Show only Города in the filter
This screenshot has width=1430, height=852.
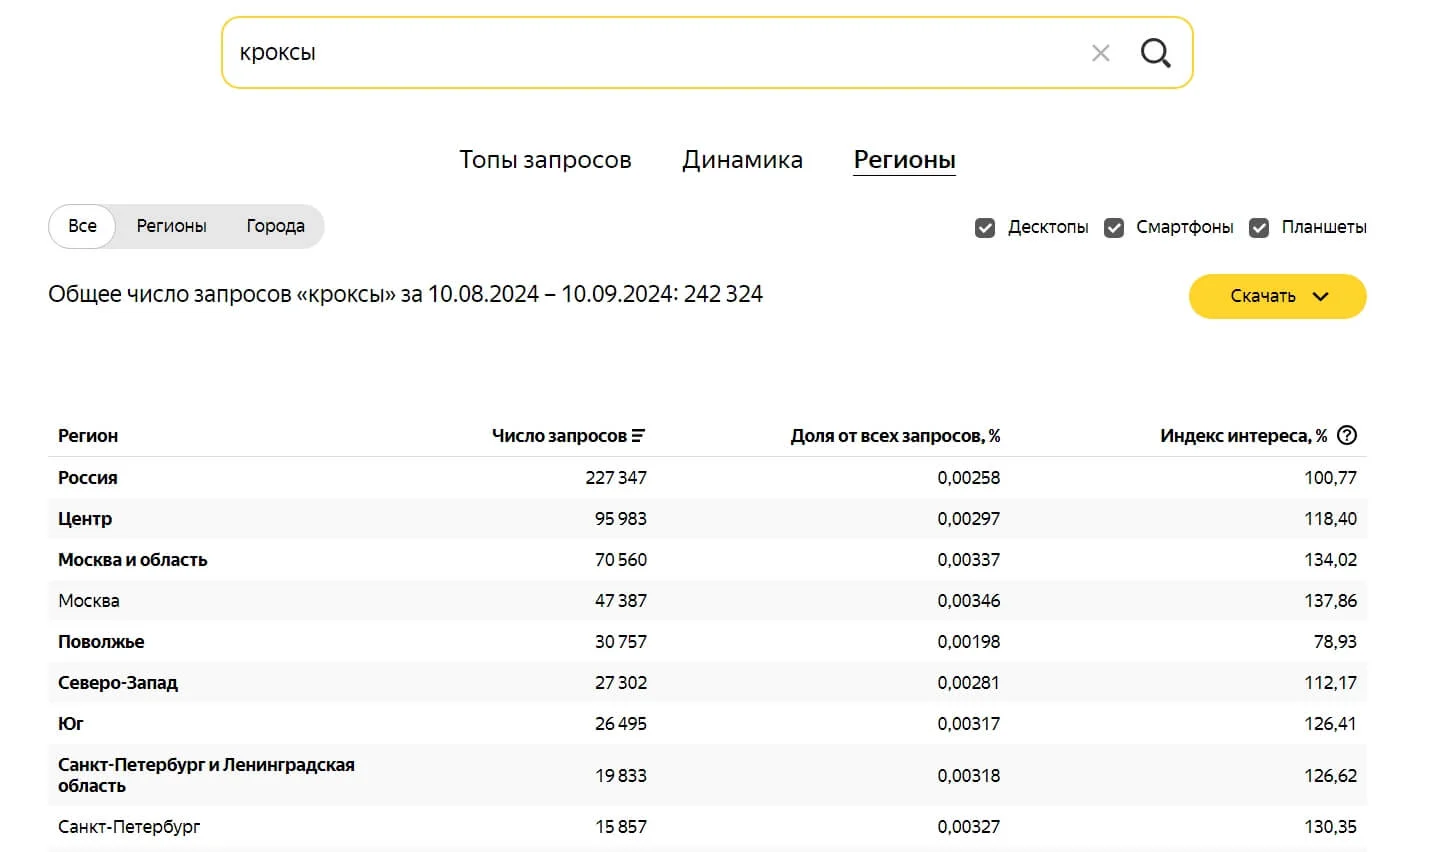275,226
